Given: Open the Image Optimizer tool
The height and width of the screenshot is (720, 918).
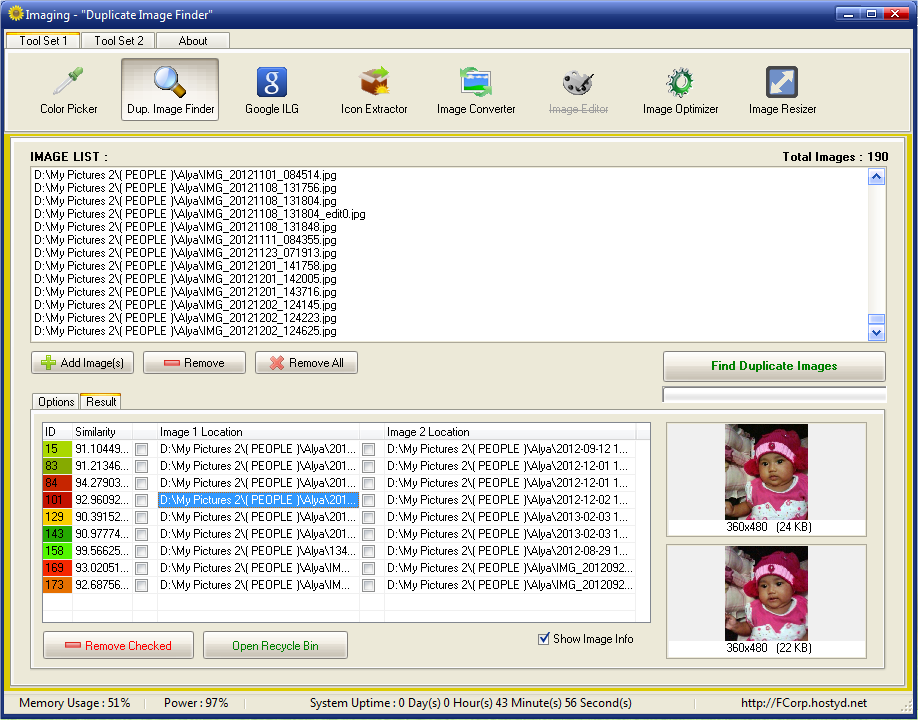Looking at the screenshot, I should pyautogui.click(x=680, y=90).
